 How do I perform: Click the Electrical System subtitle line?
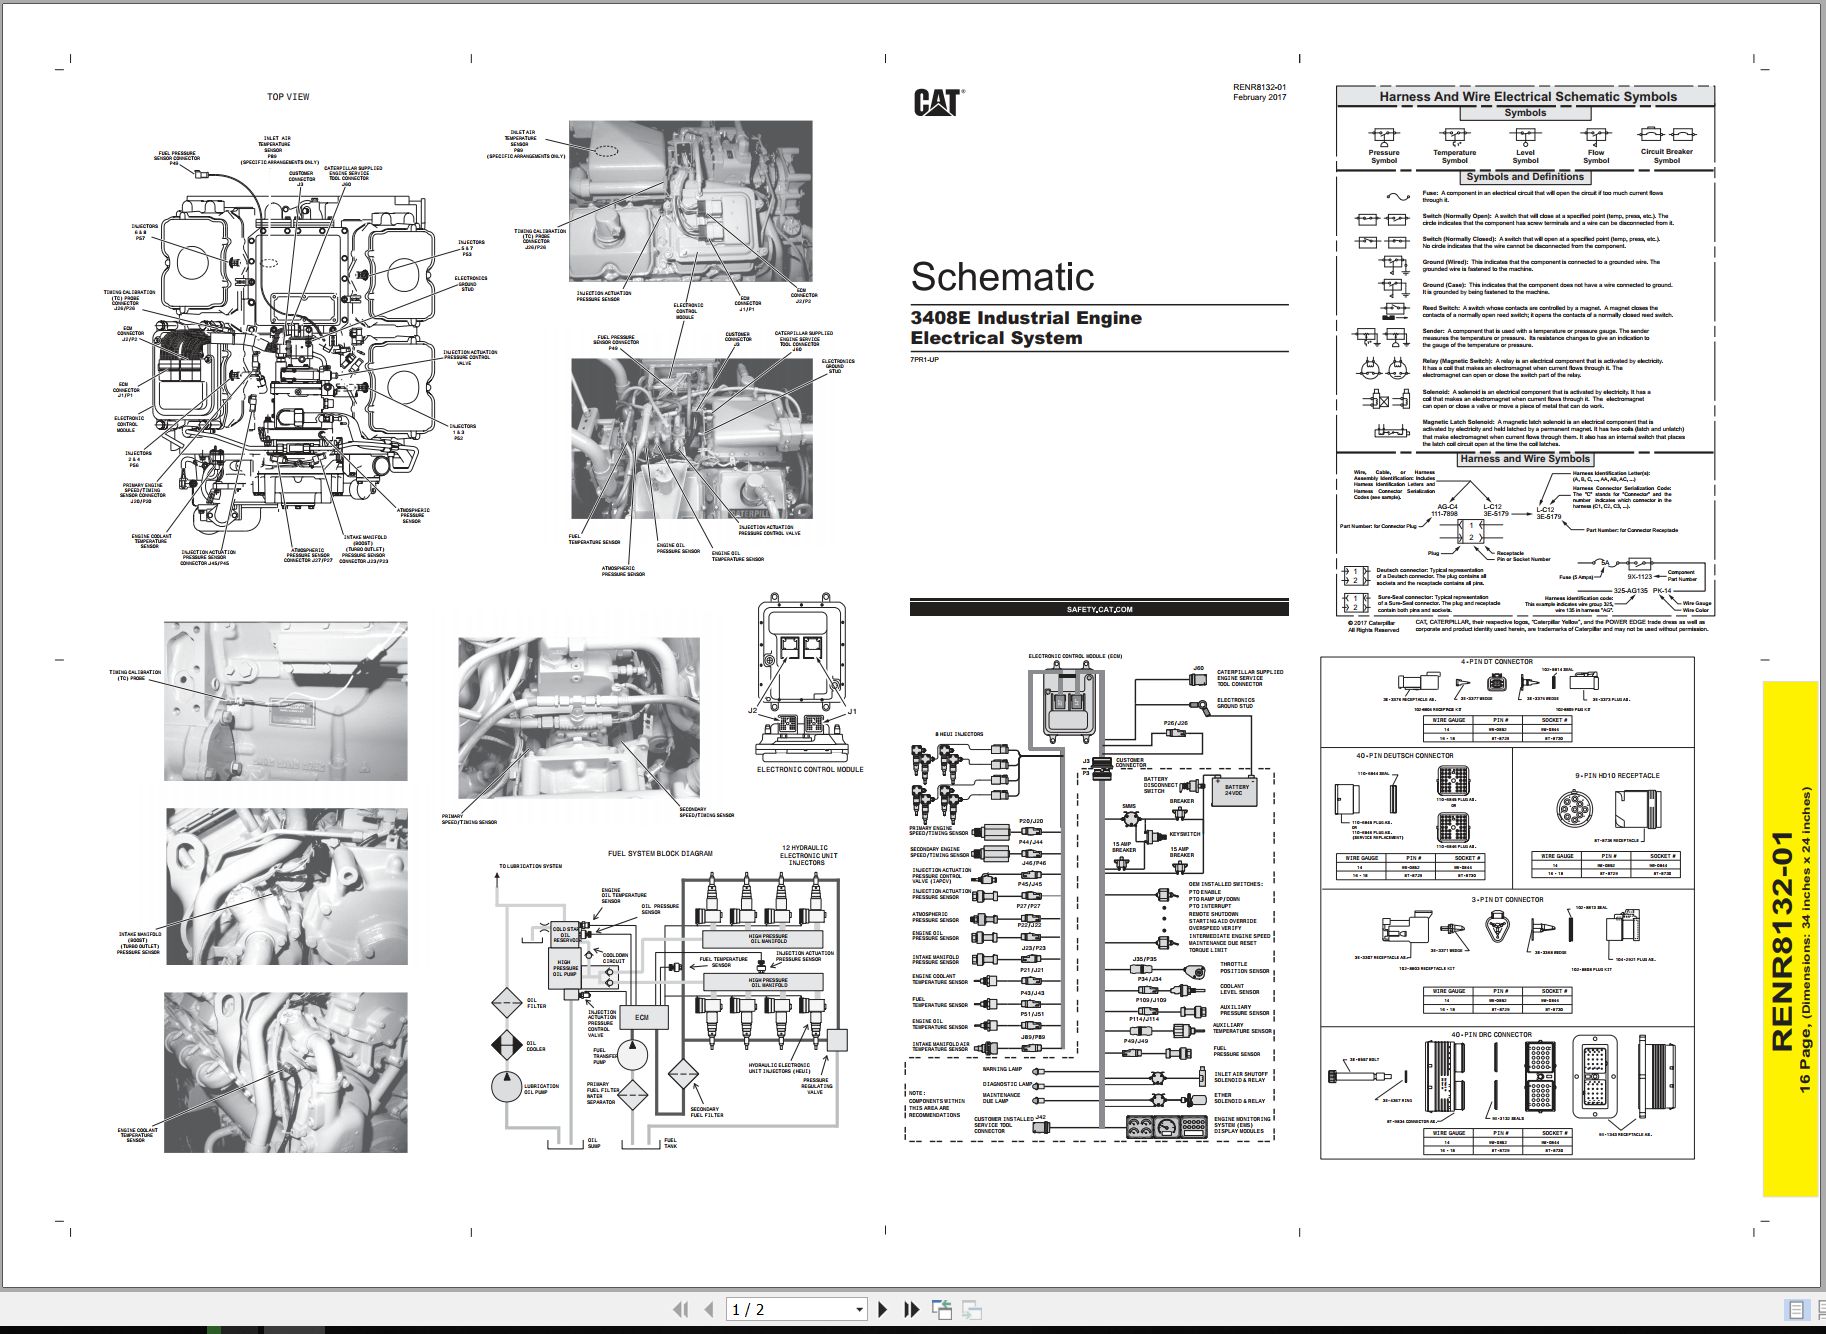[x=996, y=338]
